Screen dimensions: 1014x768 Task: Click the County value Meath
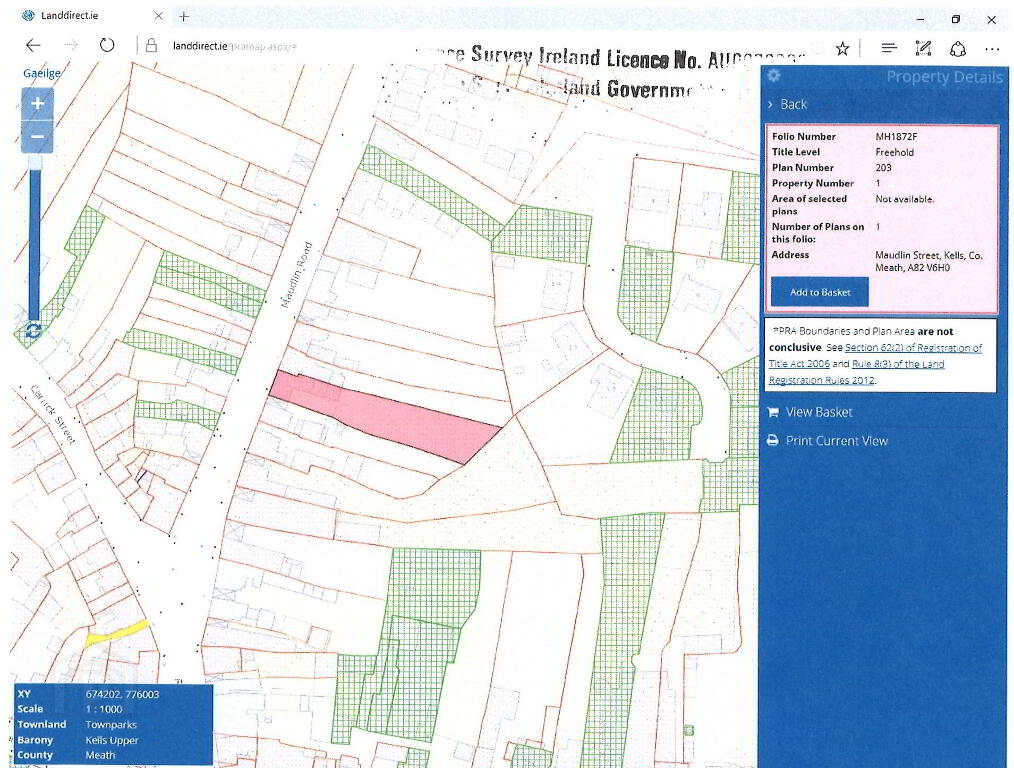click(x=100, y=755)
